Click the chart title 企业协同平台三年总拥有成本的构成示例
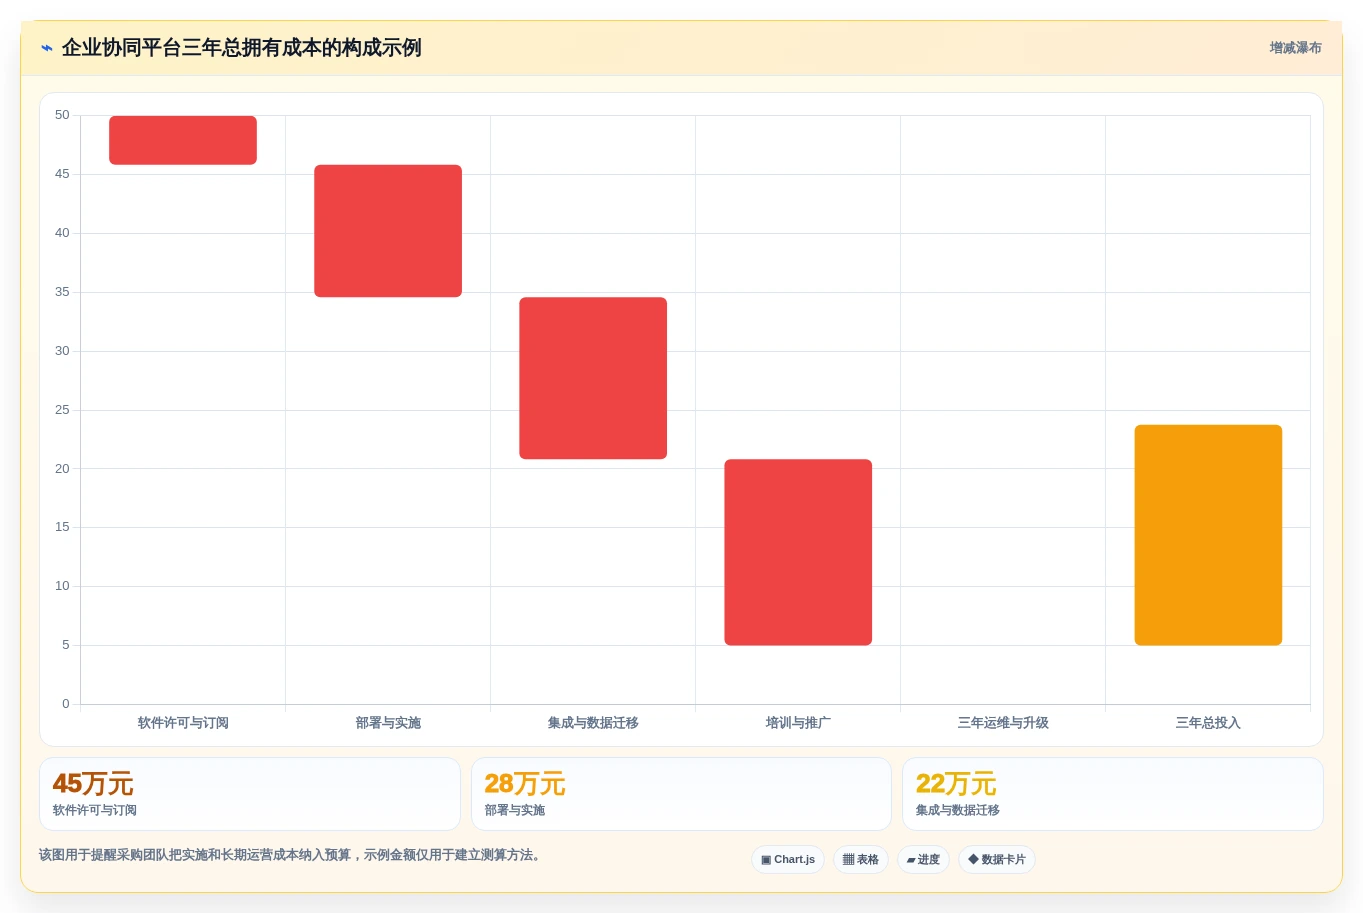Image resolution: width=1363 pixels, height=913 pixels. point(241,48)
